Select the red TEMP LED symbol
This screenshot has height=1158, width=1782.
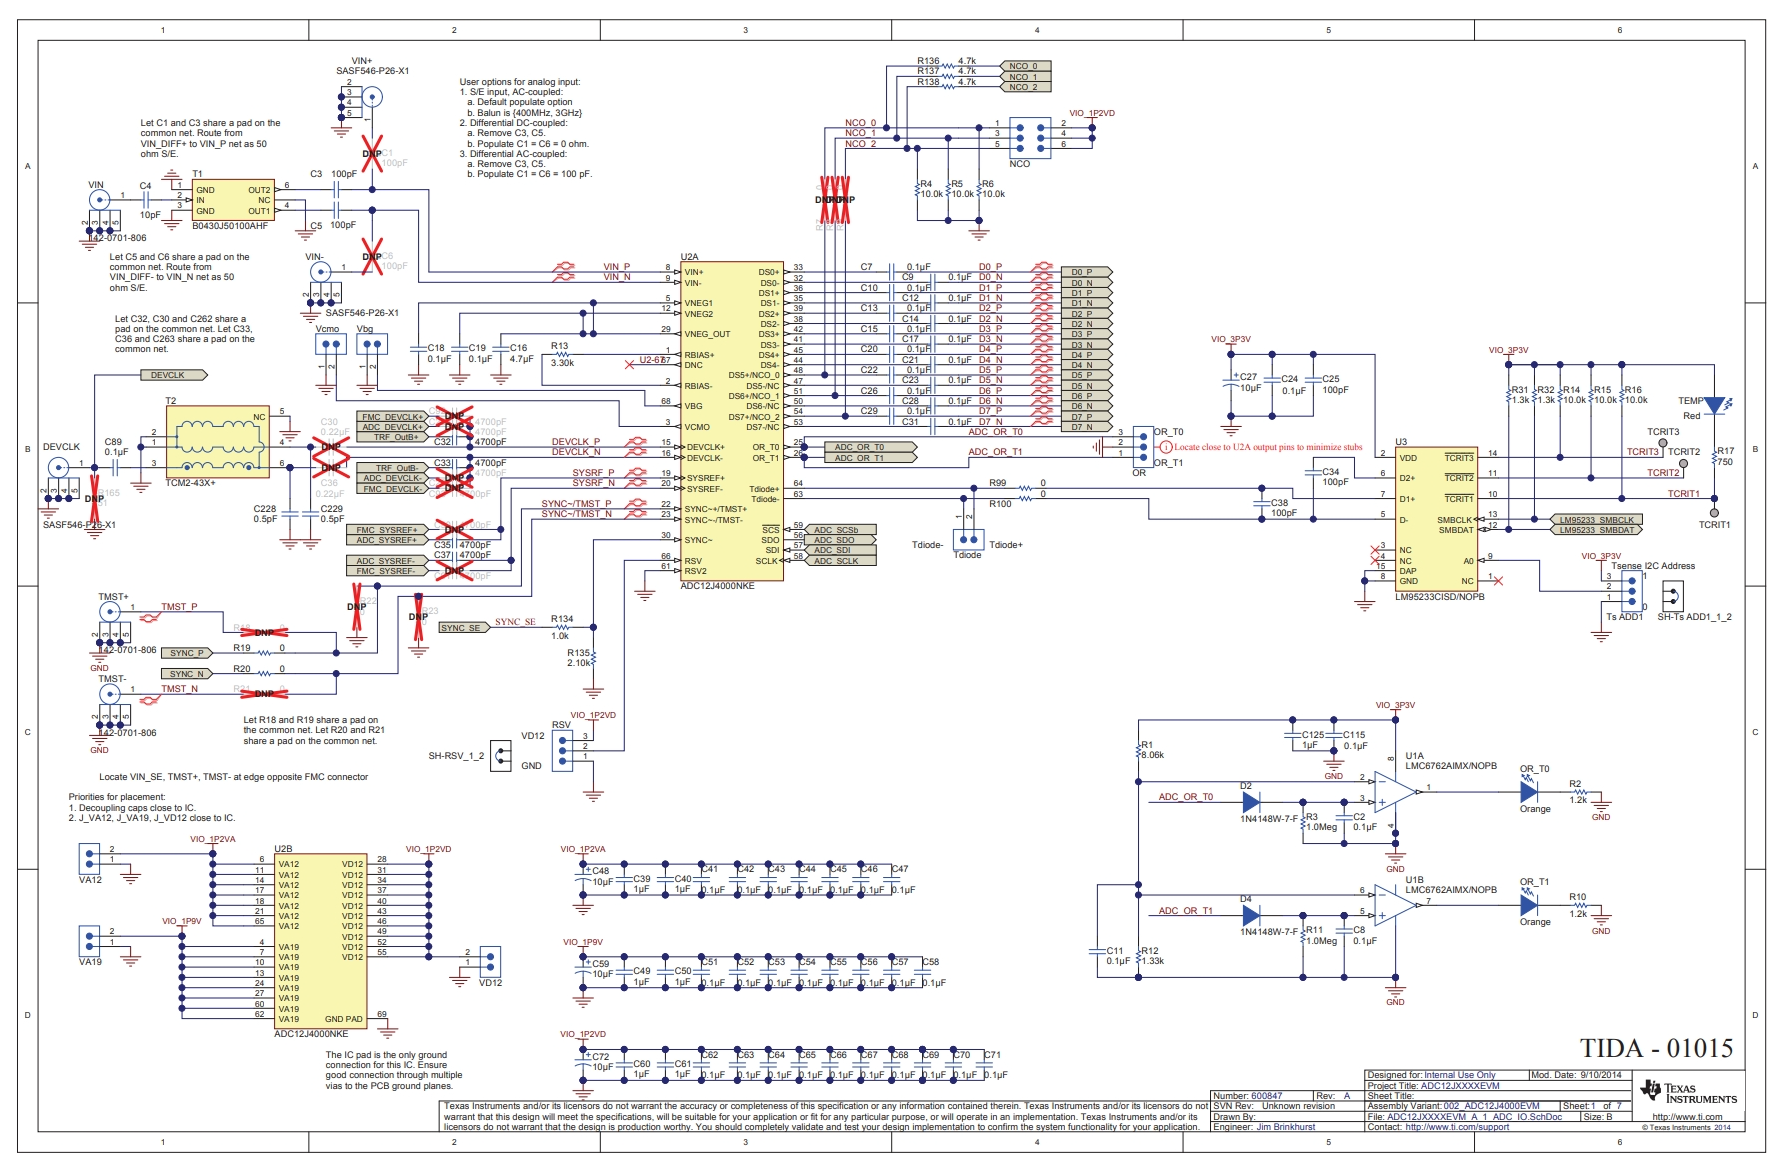[1715, 405]
